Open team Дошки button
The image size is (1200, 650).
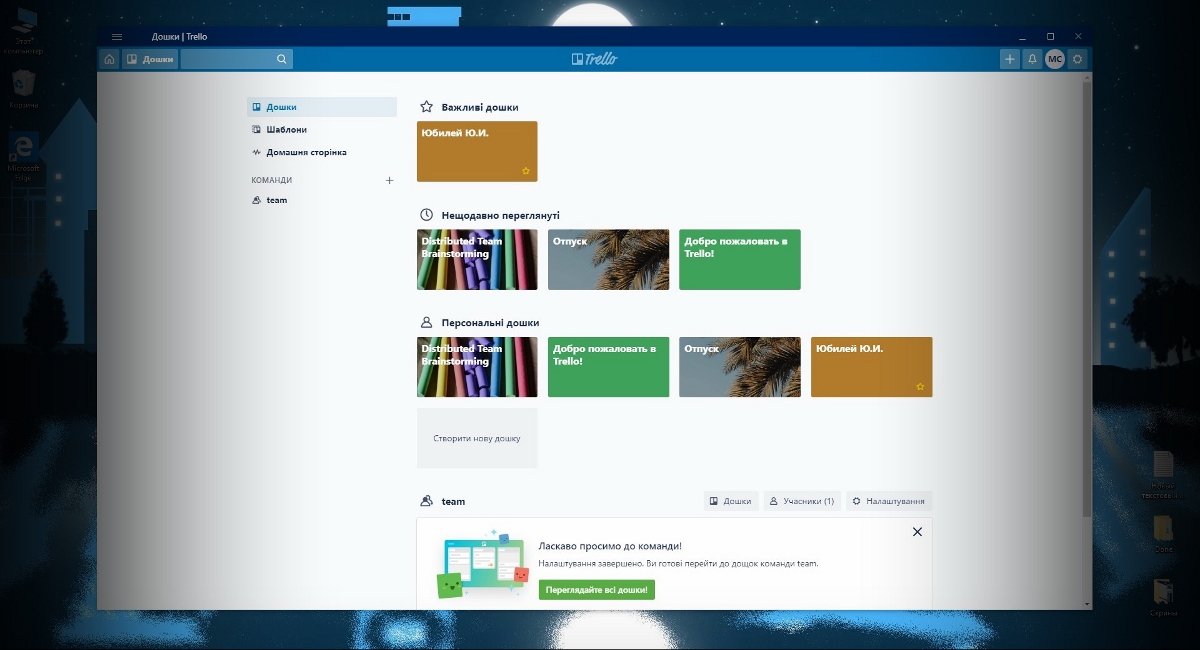tap(731, 501)
